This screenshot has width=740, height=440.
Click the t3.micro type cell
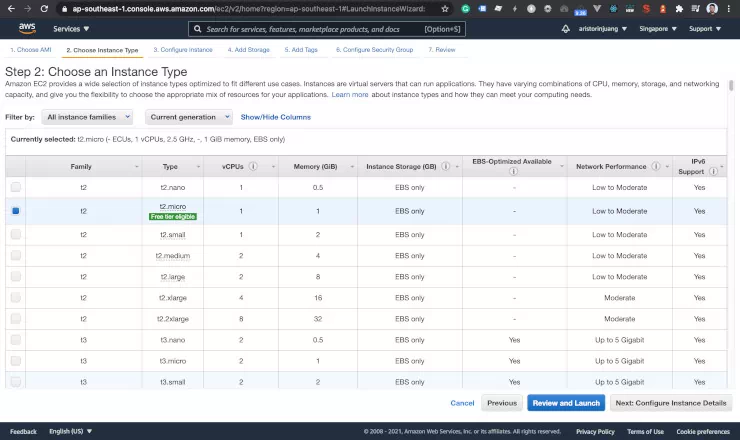[173, 361]
